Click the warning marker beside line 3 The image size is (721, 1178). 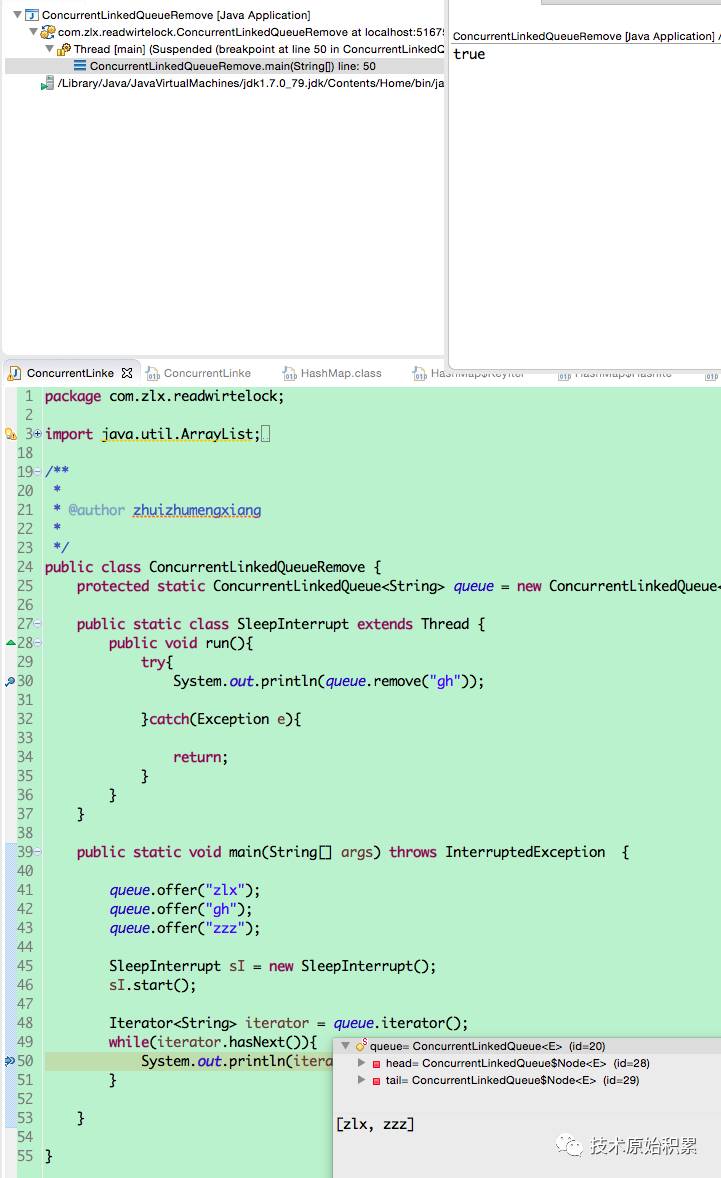[x=10, y=433]
